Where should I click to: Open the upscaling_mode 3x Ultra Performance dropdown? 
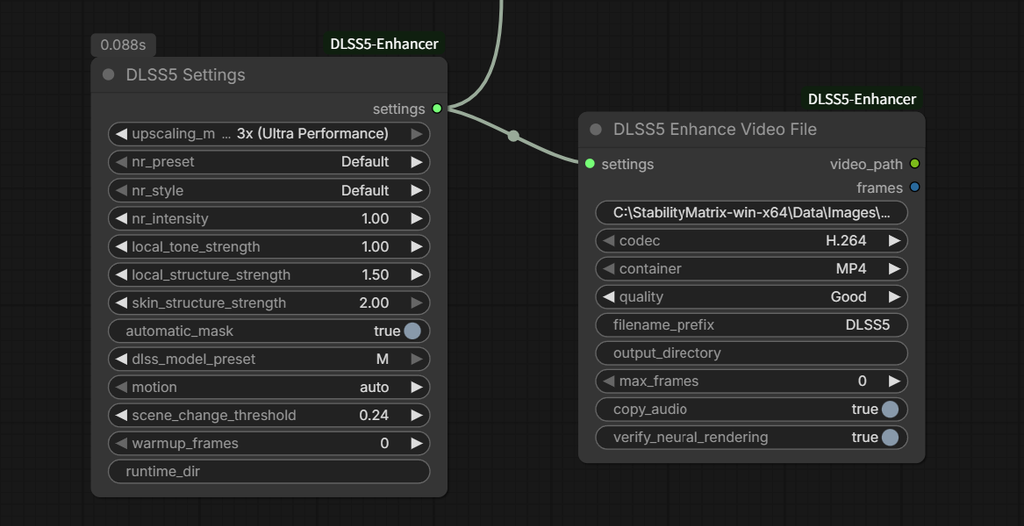269,134
